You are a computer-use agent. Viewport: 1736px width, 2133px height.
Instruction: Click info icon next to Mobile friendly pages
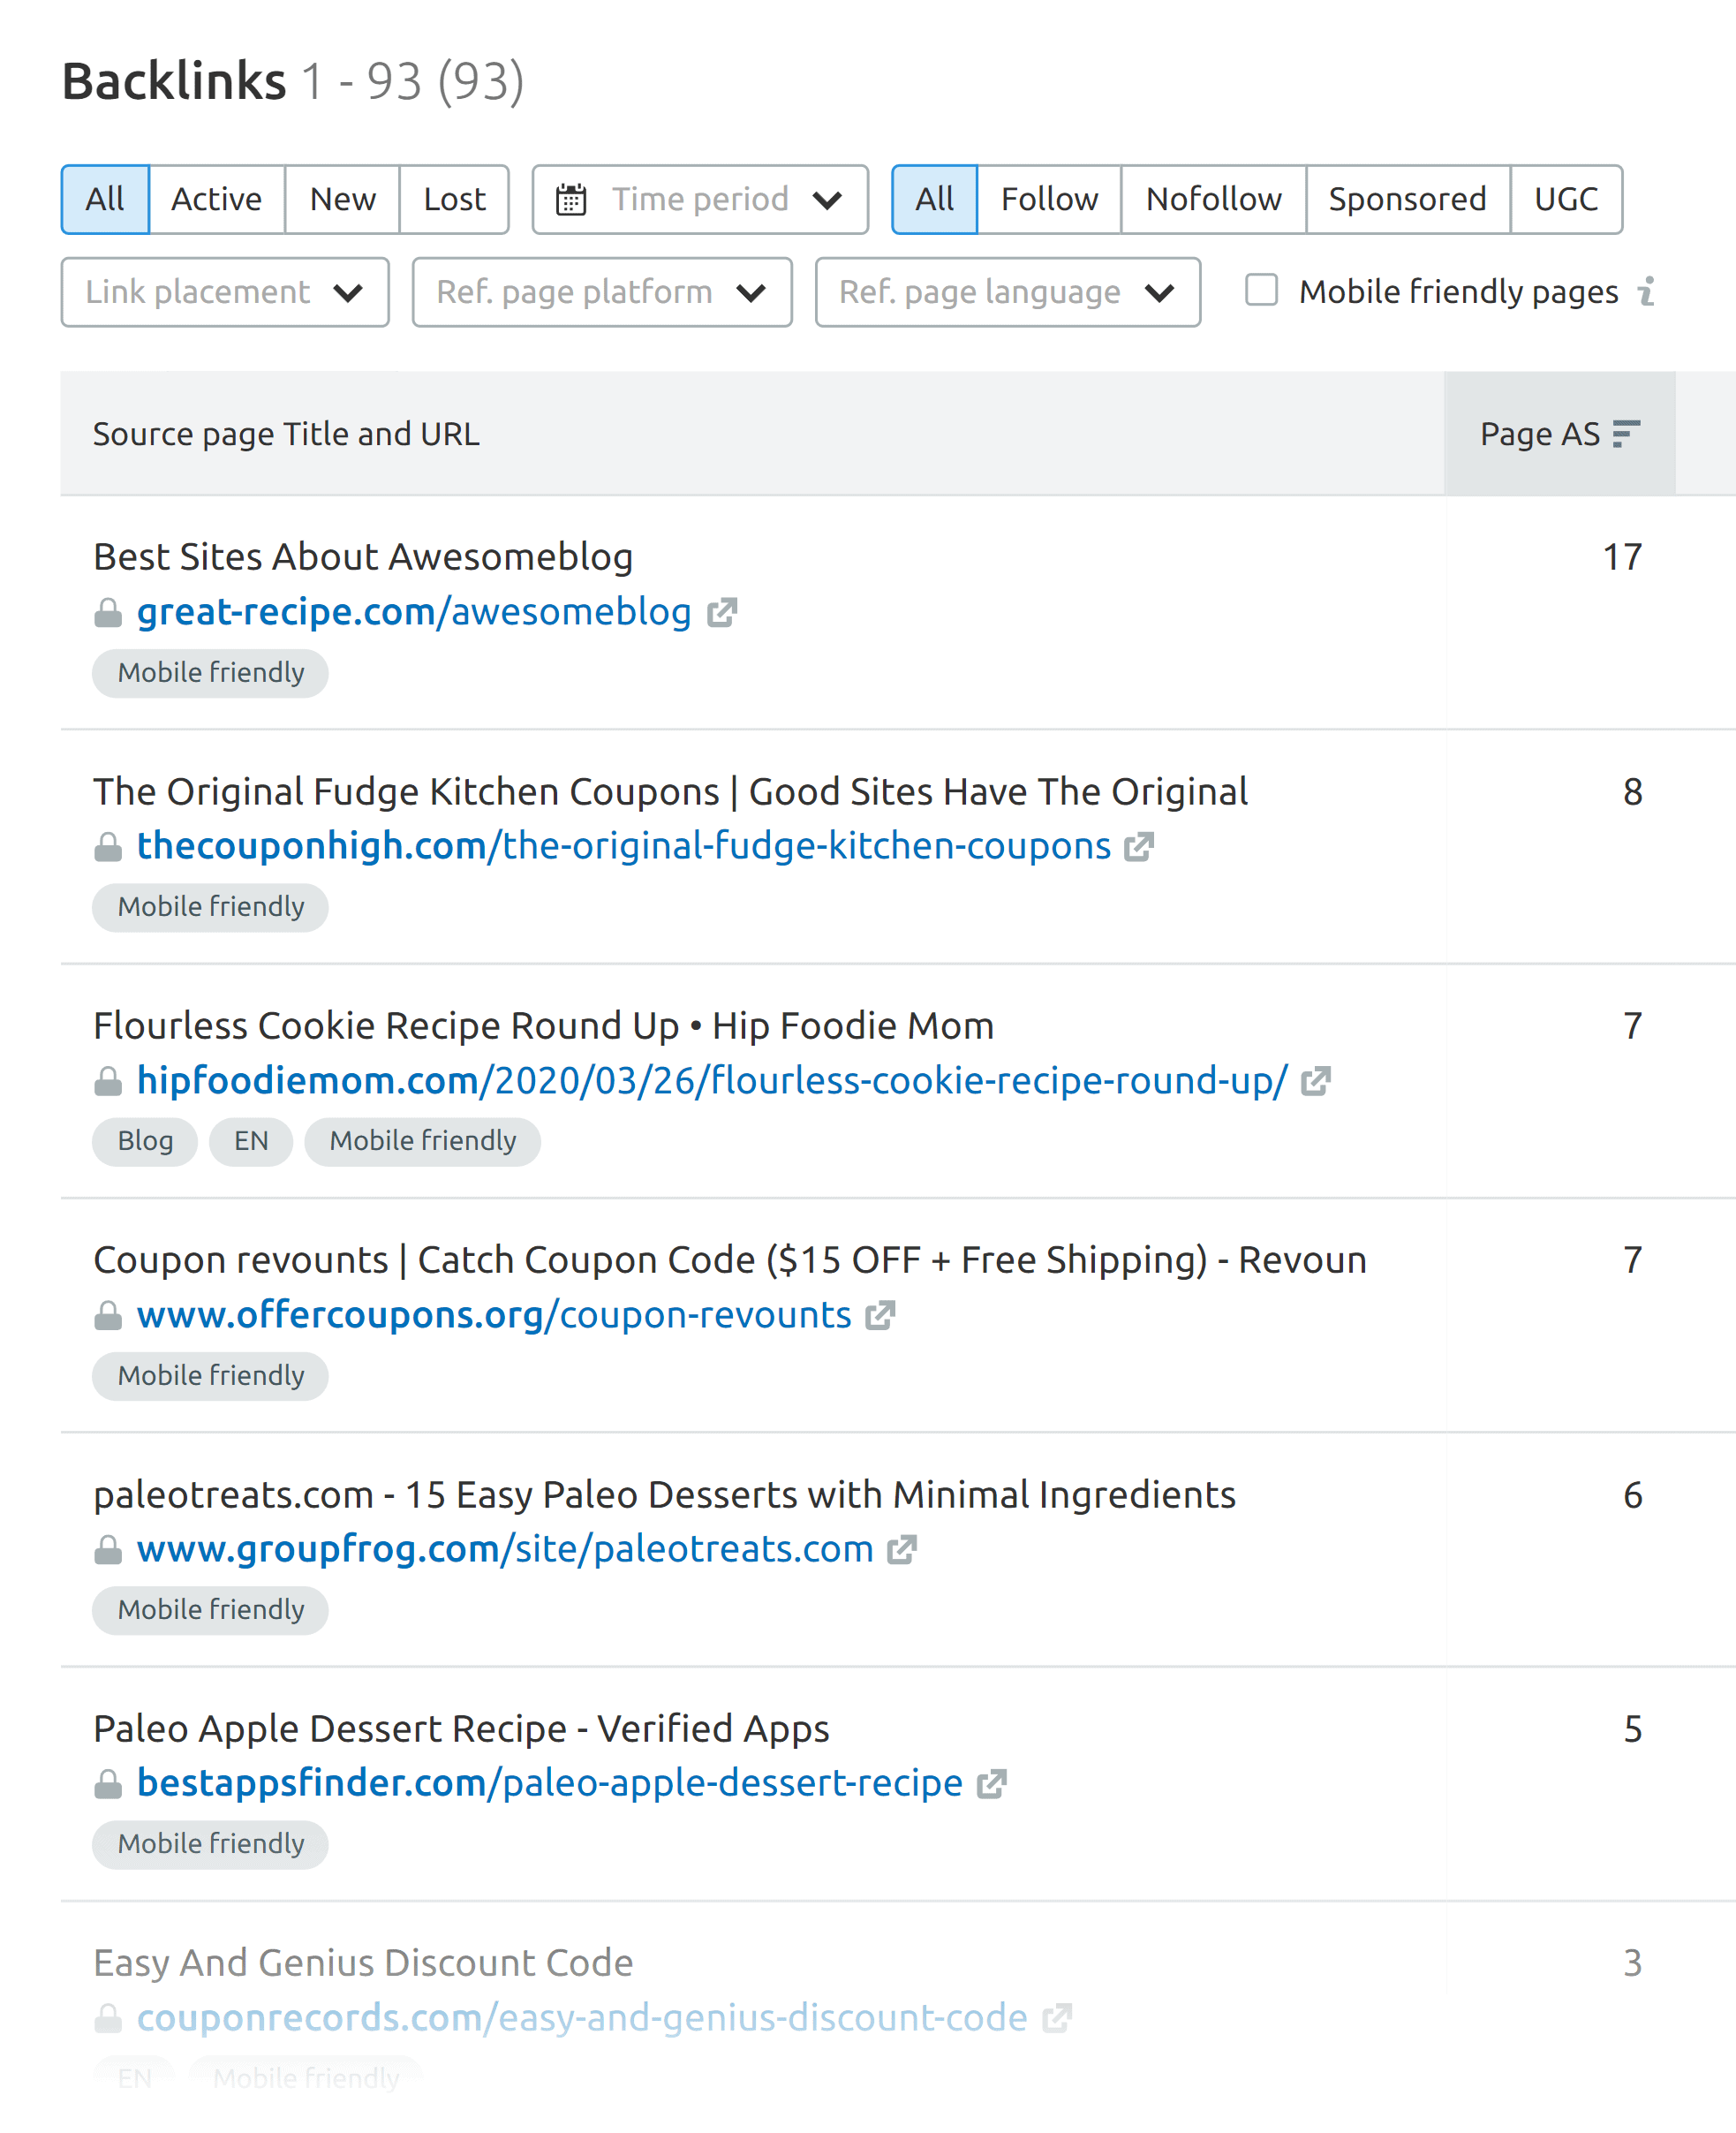click(1646, 291)
